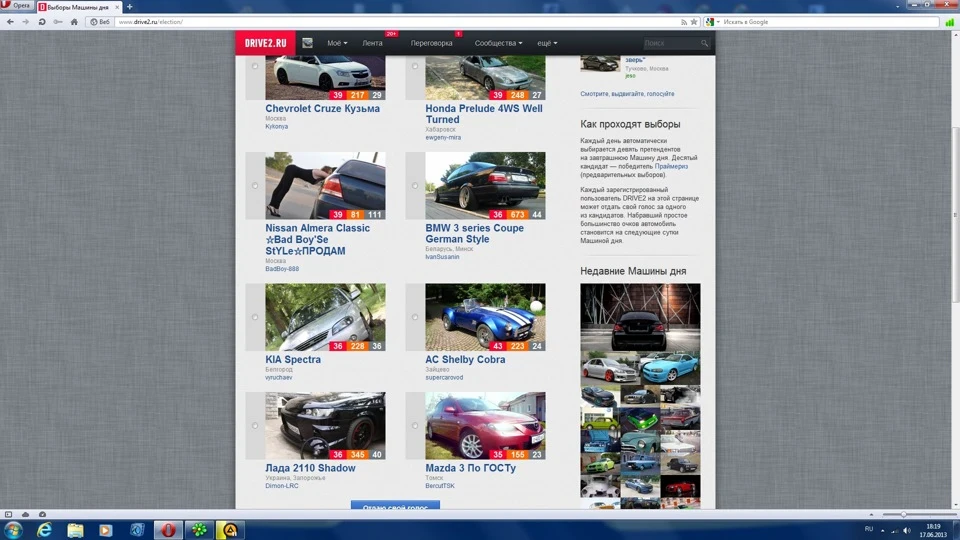Open Google search engine dropdown arrow

point(718,22)
